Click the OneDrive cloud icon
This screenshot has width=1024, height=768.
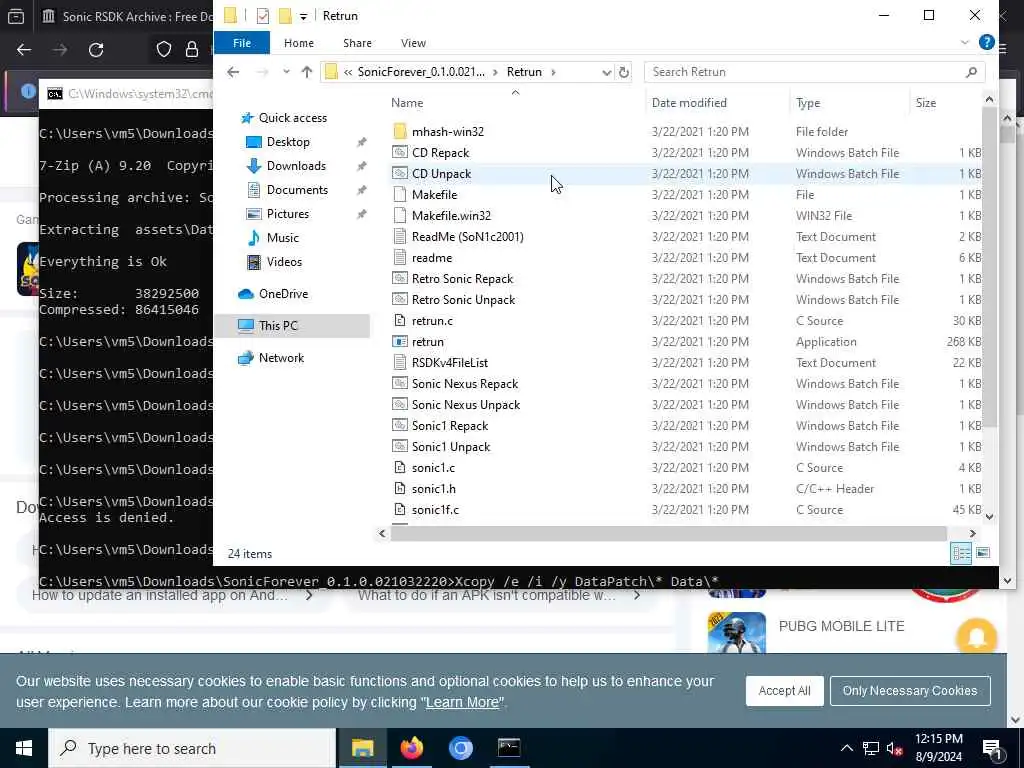[246, 294]
